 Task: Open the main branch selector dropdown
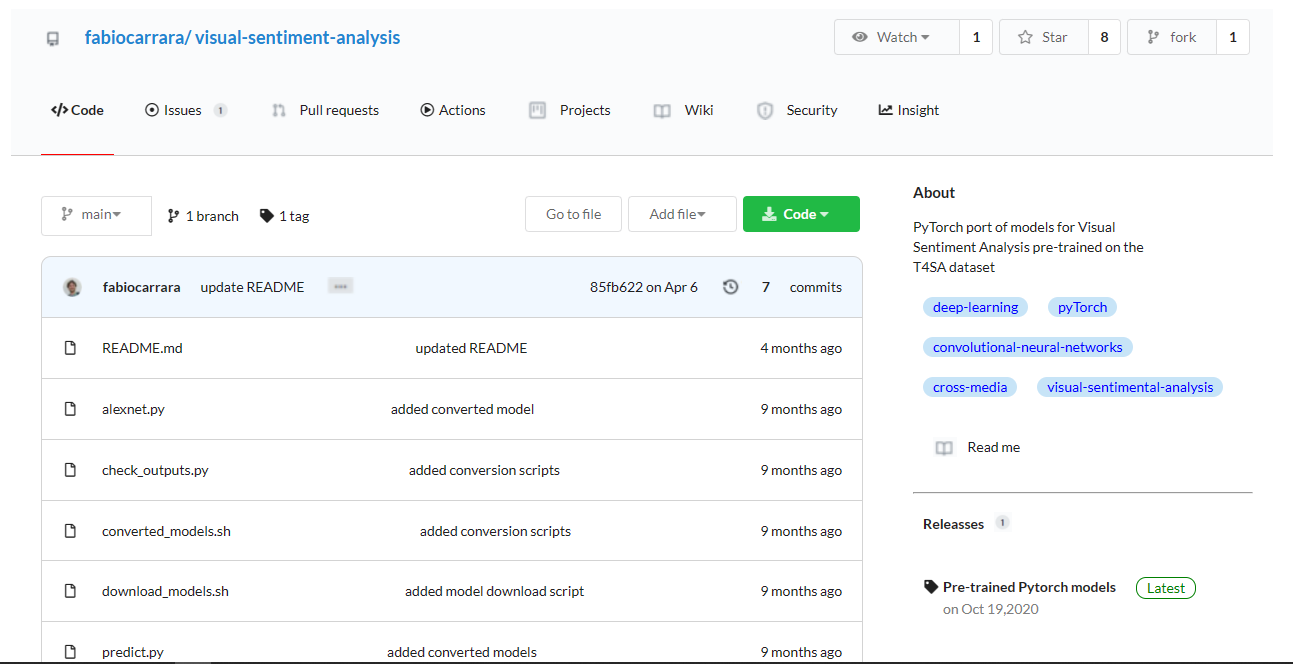pyautogui.click(x=95, y=215)
